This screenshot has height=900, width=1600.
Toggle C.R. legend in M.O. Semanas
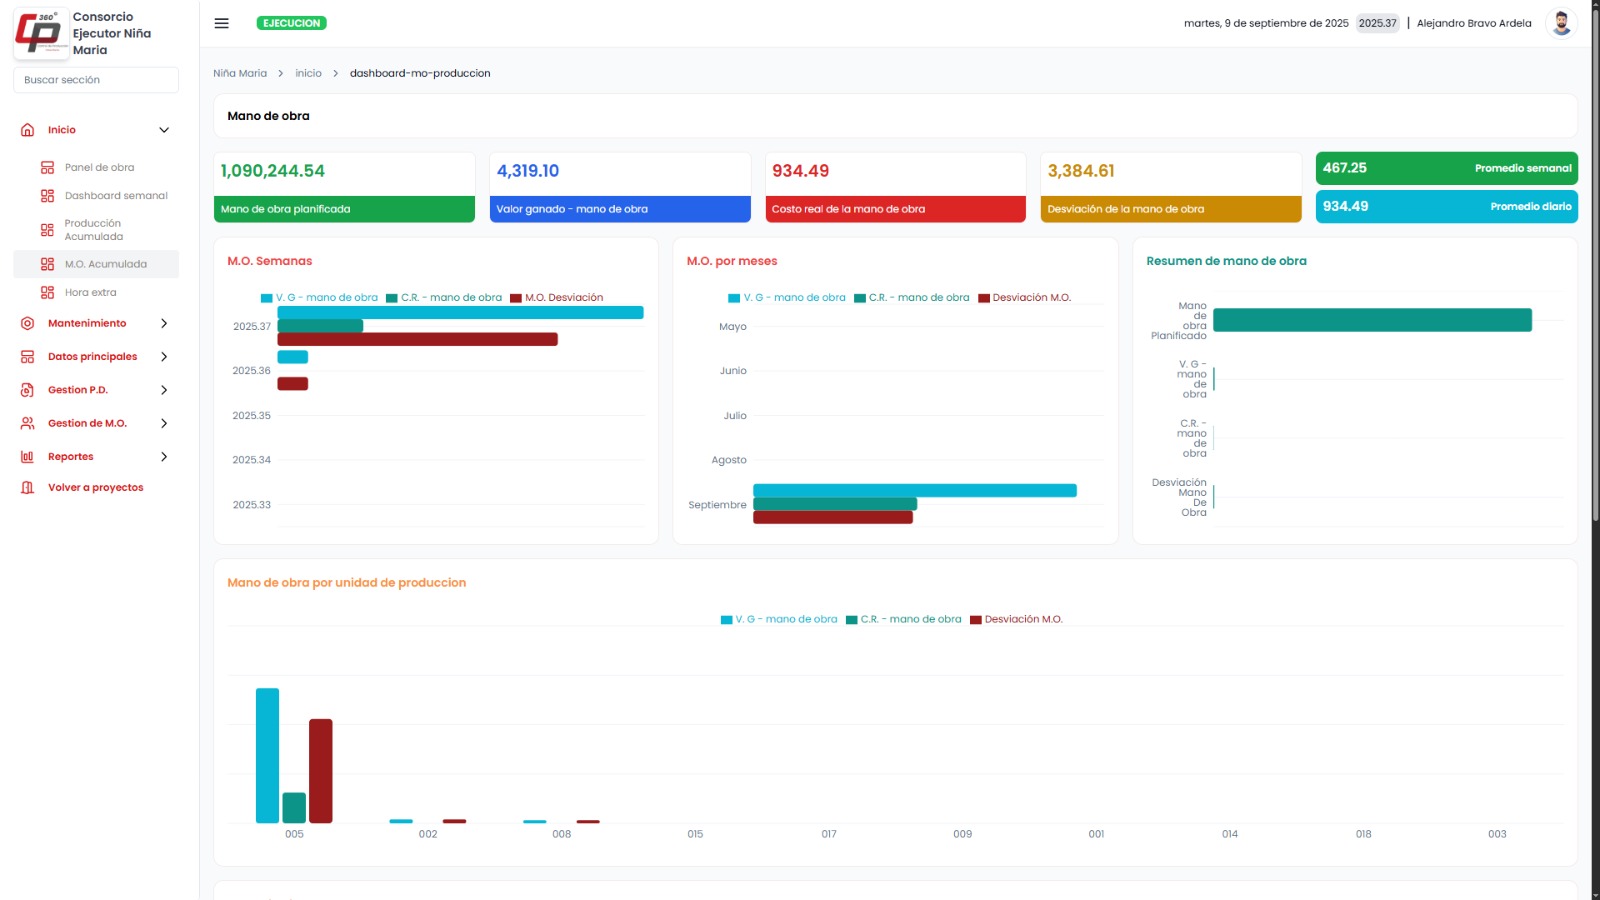[x=444, y=298]
